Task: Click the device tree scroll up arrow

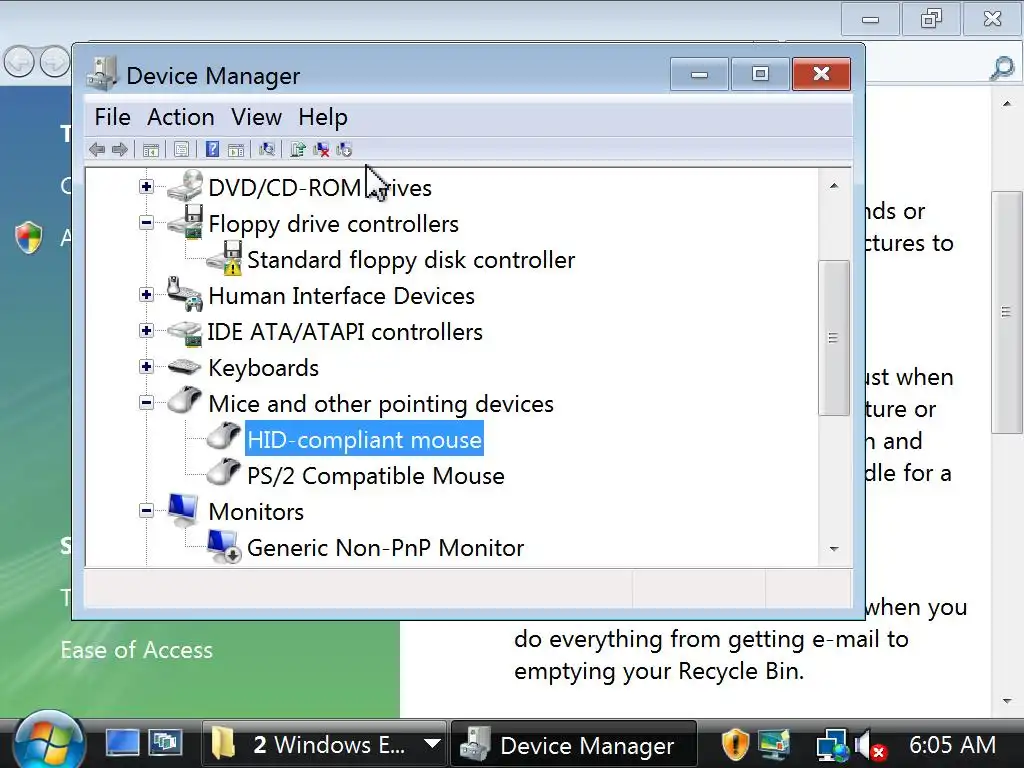Action: [834, 185]
